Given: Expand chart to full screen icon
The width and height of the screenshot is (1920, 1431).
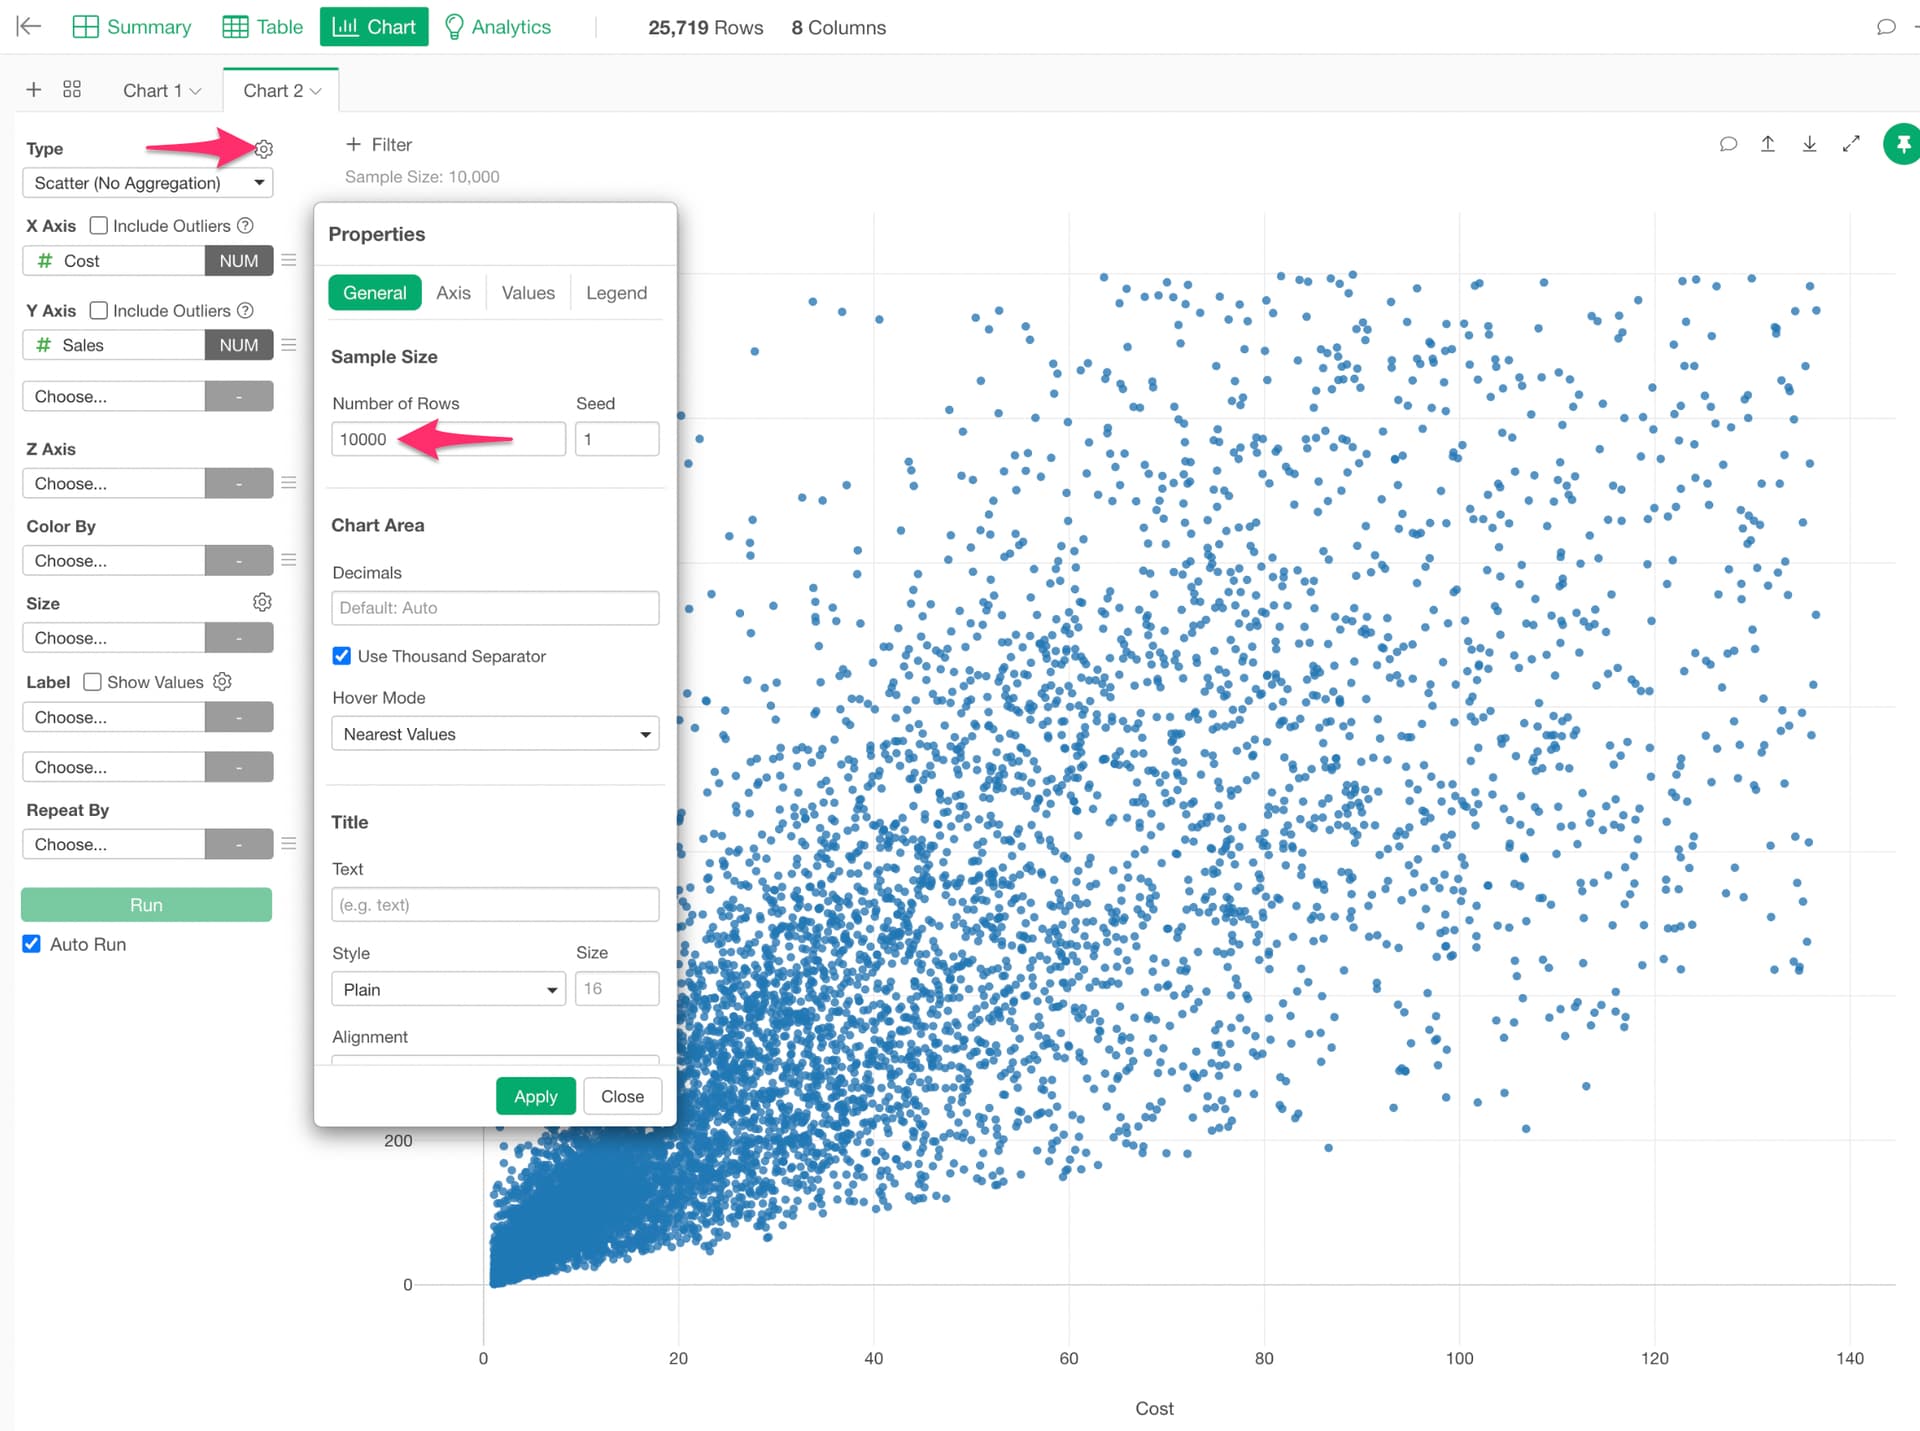Looking at the screenshot, I should point(1851,144).
